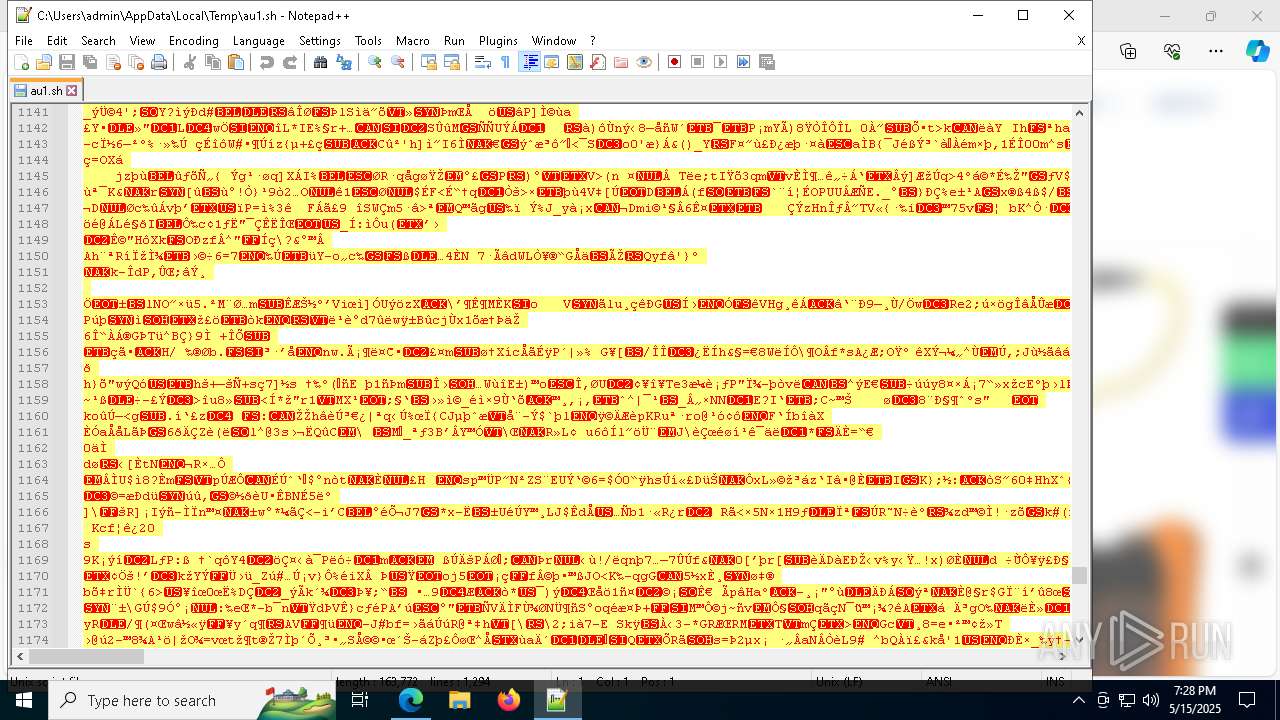The image size is (1280, 720).
Task: Expand the system tray hidden icons chevron
Action: pyautogui.click(x=1078, y=700)
